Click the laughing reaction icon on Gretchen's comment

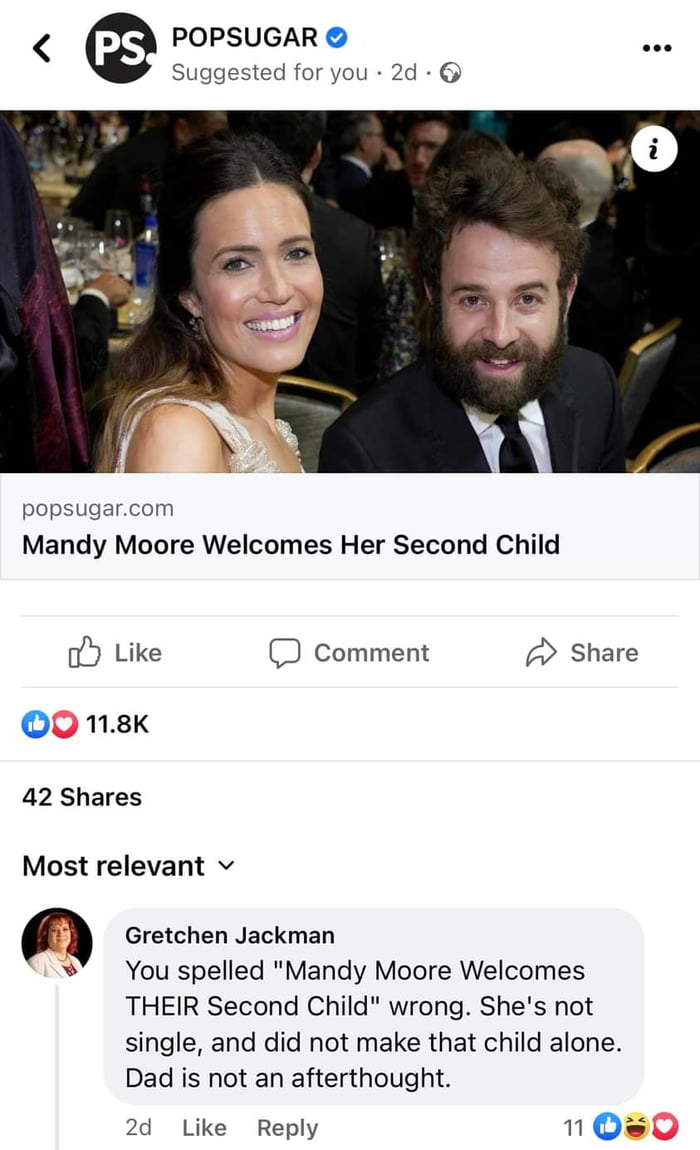[x=636, y=1127]
